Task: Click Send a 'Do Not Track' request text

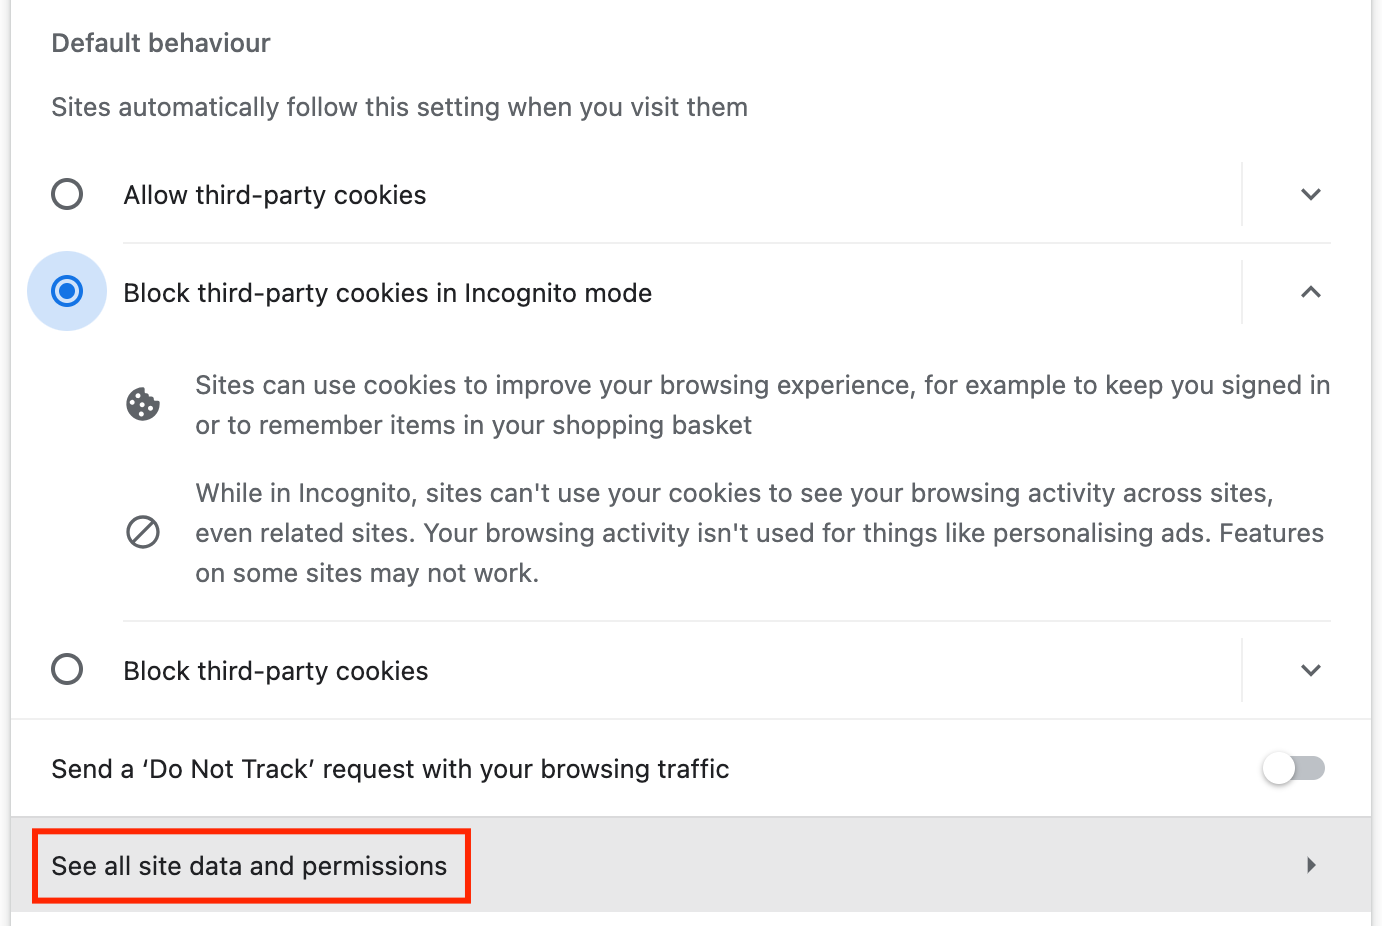Action: click(390, 769)
